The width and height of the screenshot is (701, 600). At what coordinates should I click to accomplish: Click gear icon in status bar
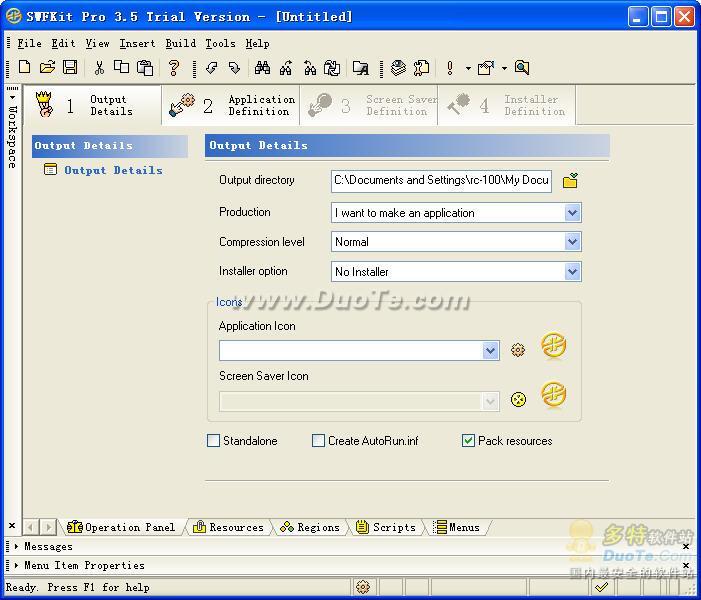coord(363,587)
